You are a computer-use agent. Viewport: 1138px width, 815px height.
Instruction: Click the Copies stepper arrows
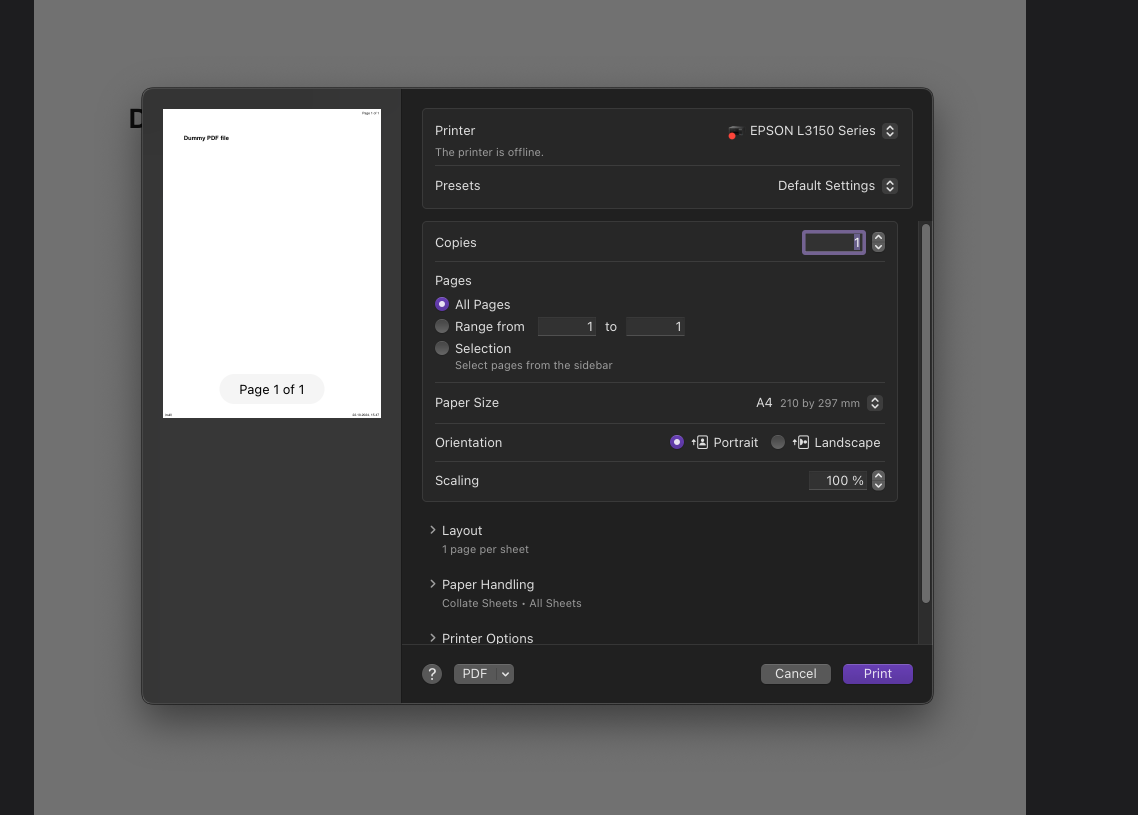coord(878,242)
